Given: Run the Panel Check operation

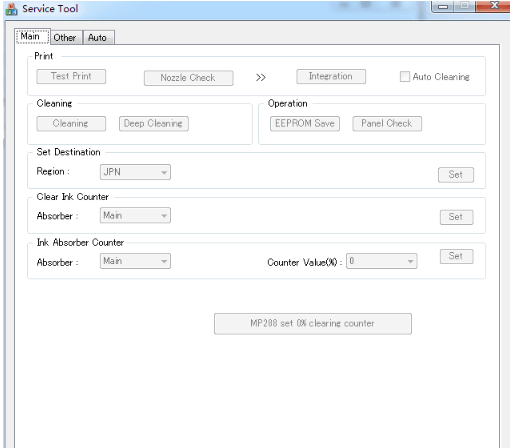Looking at the screenshot, I should (x=387, y=124).
